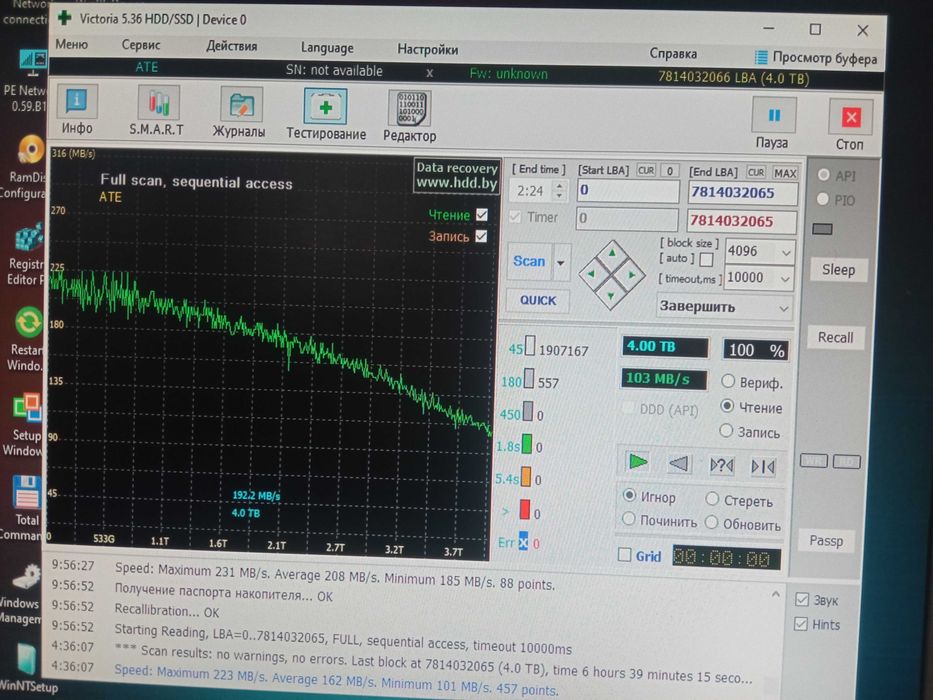Viewport: 933px width, 700px height.
Task: Open the Справка menu
Action: pos(673,54)
